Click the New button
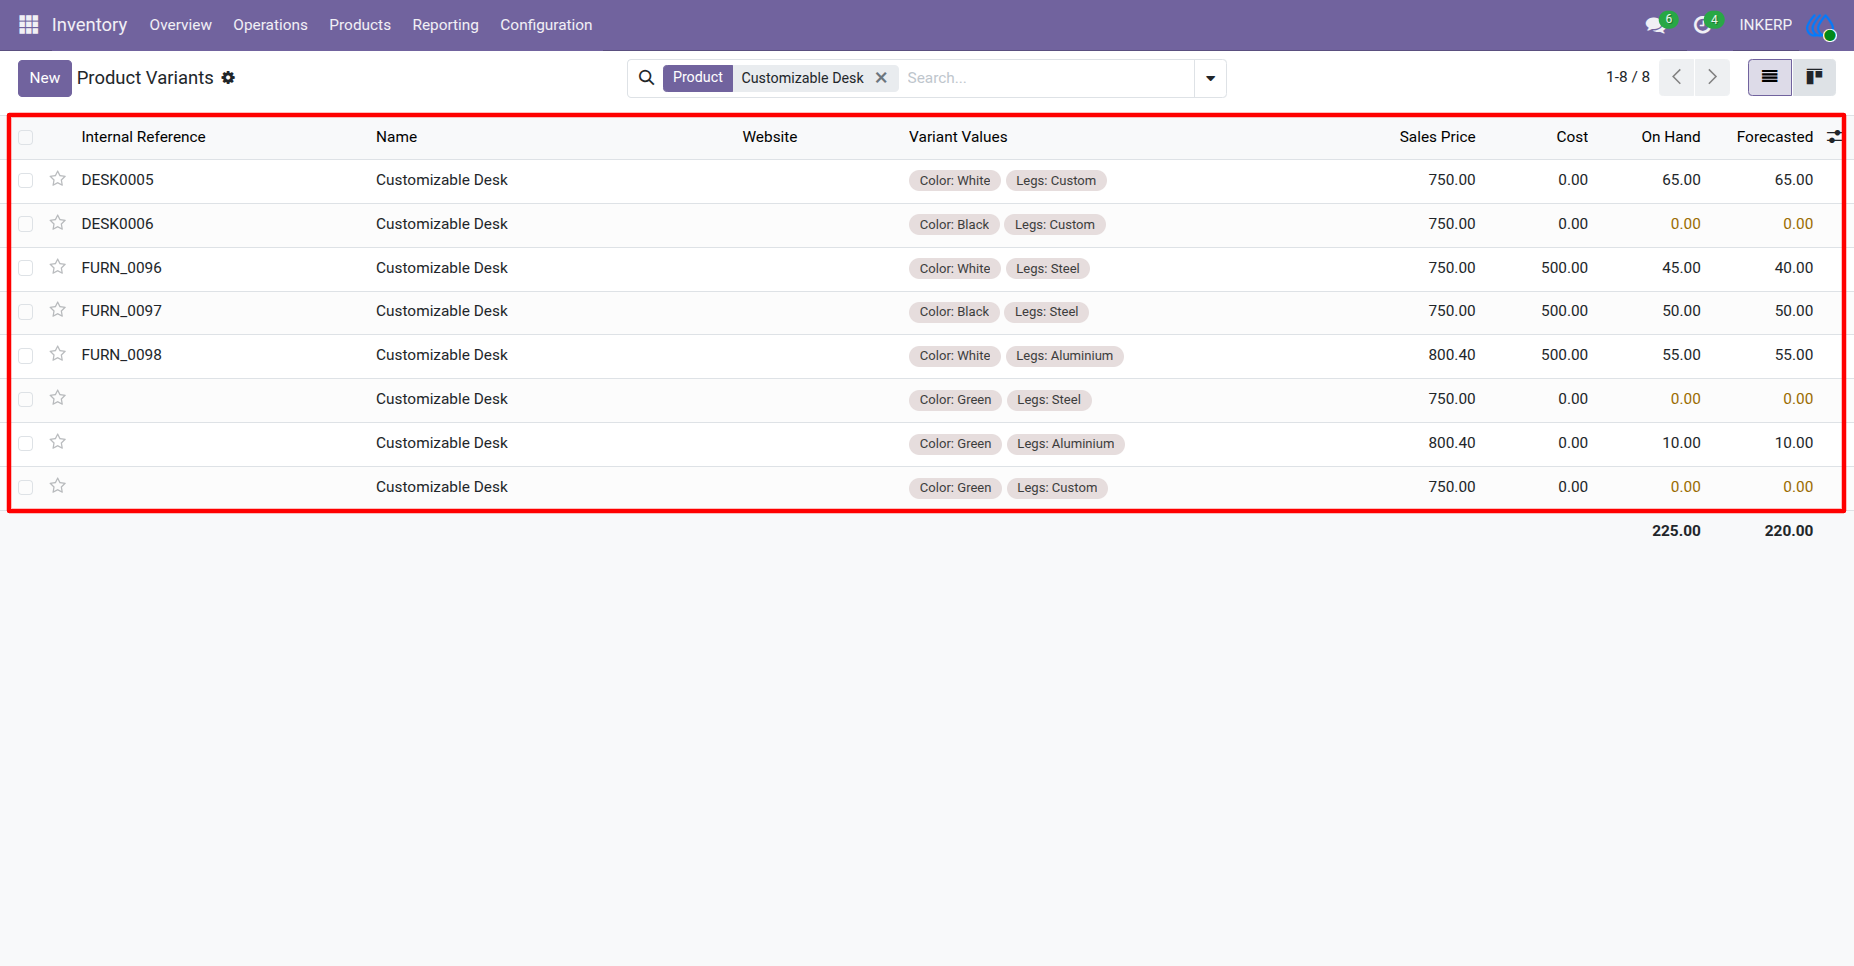The height and width of the screenshot is (966, 1854). (x=45, y=78)
